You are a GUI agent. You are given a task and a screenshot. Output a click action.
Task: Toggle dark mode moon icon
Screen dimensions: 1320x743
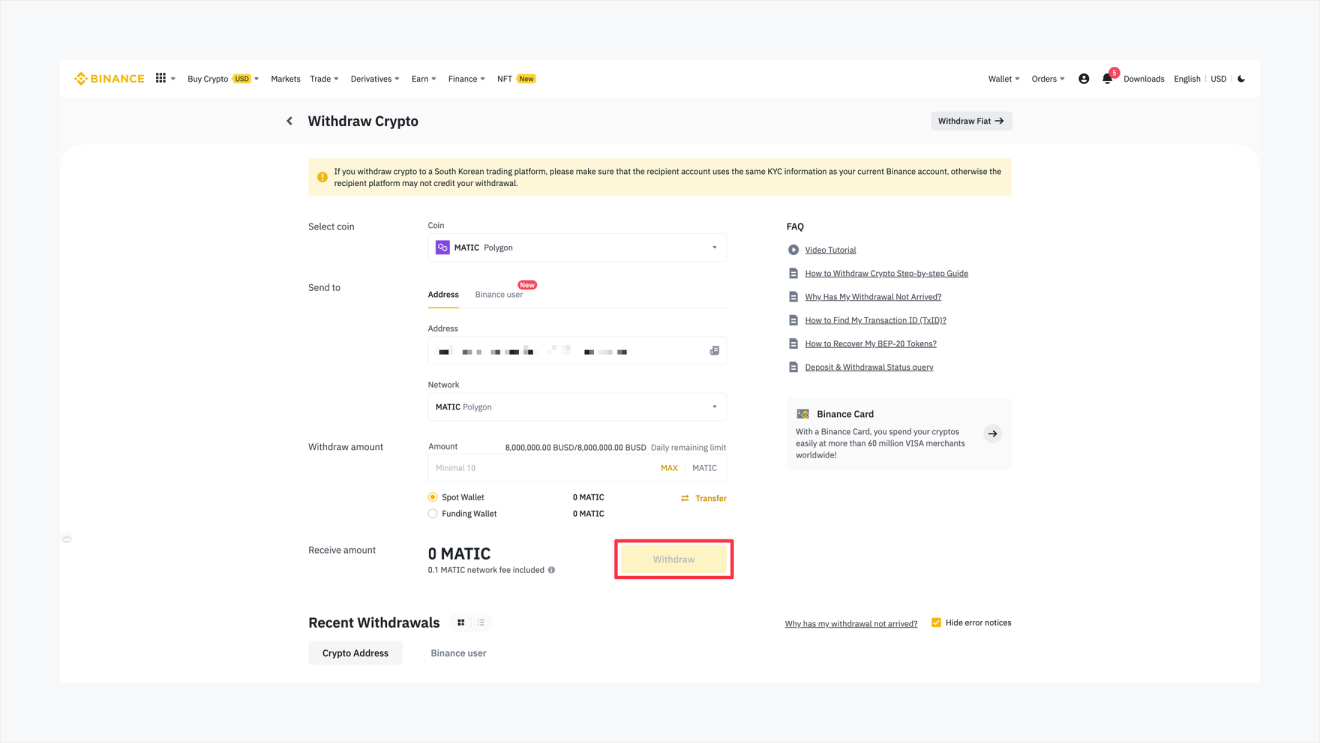point(1241,79)
